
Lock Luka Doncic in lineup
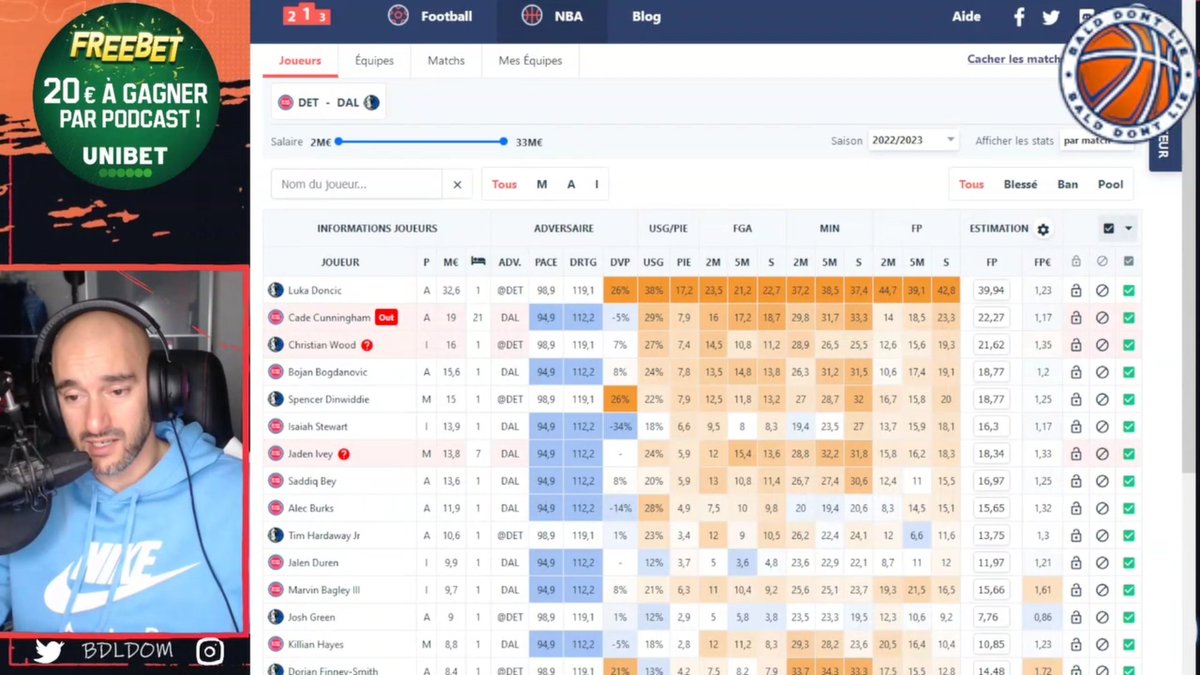point(1076,291)
